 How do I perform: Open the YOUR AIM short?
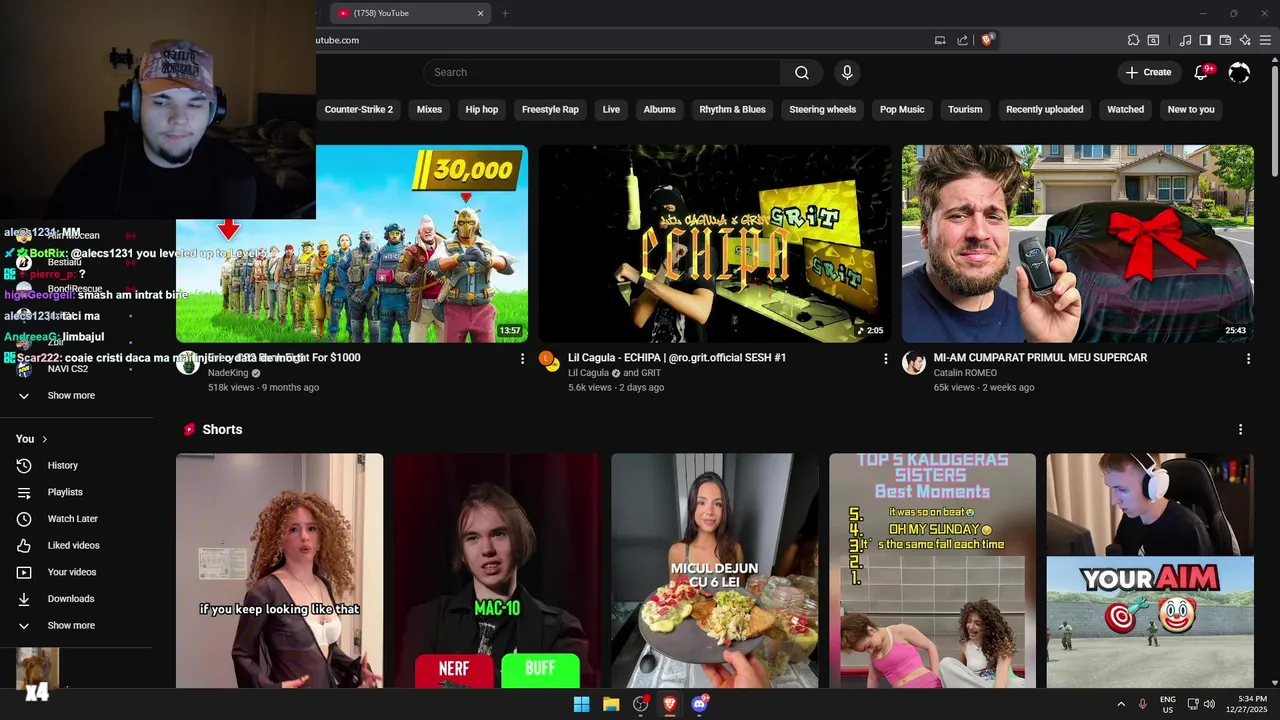coord(1150,571)
